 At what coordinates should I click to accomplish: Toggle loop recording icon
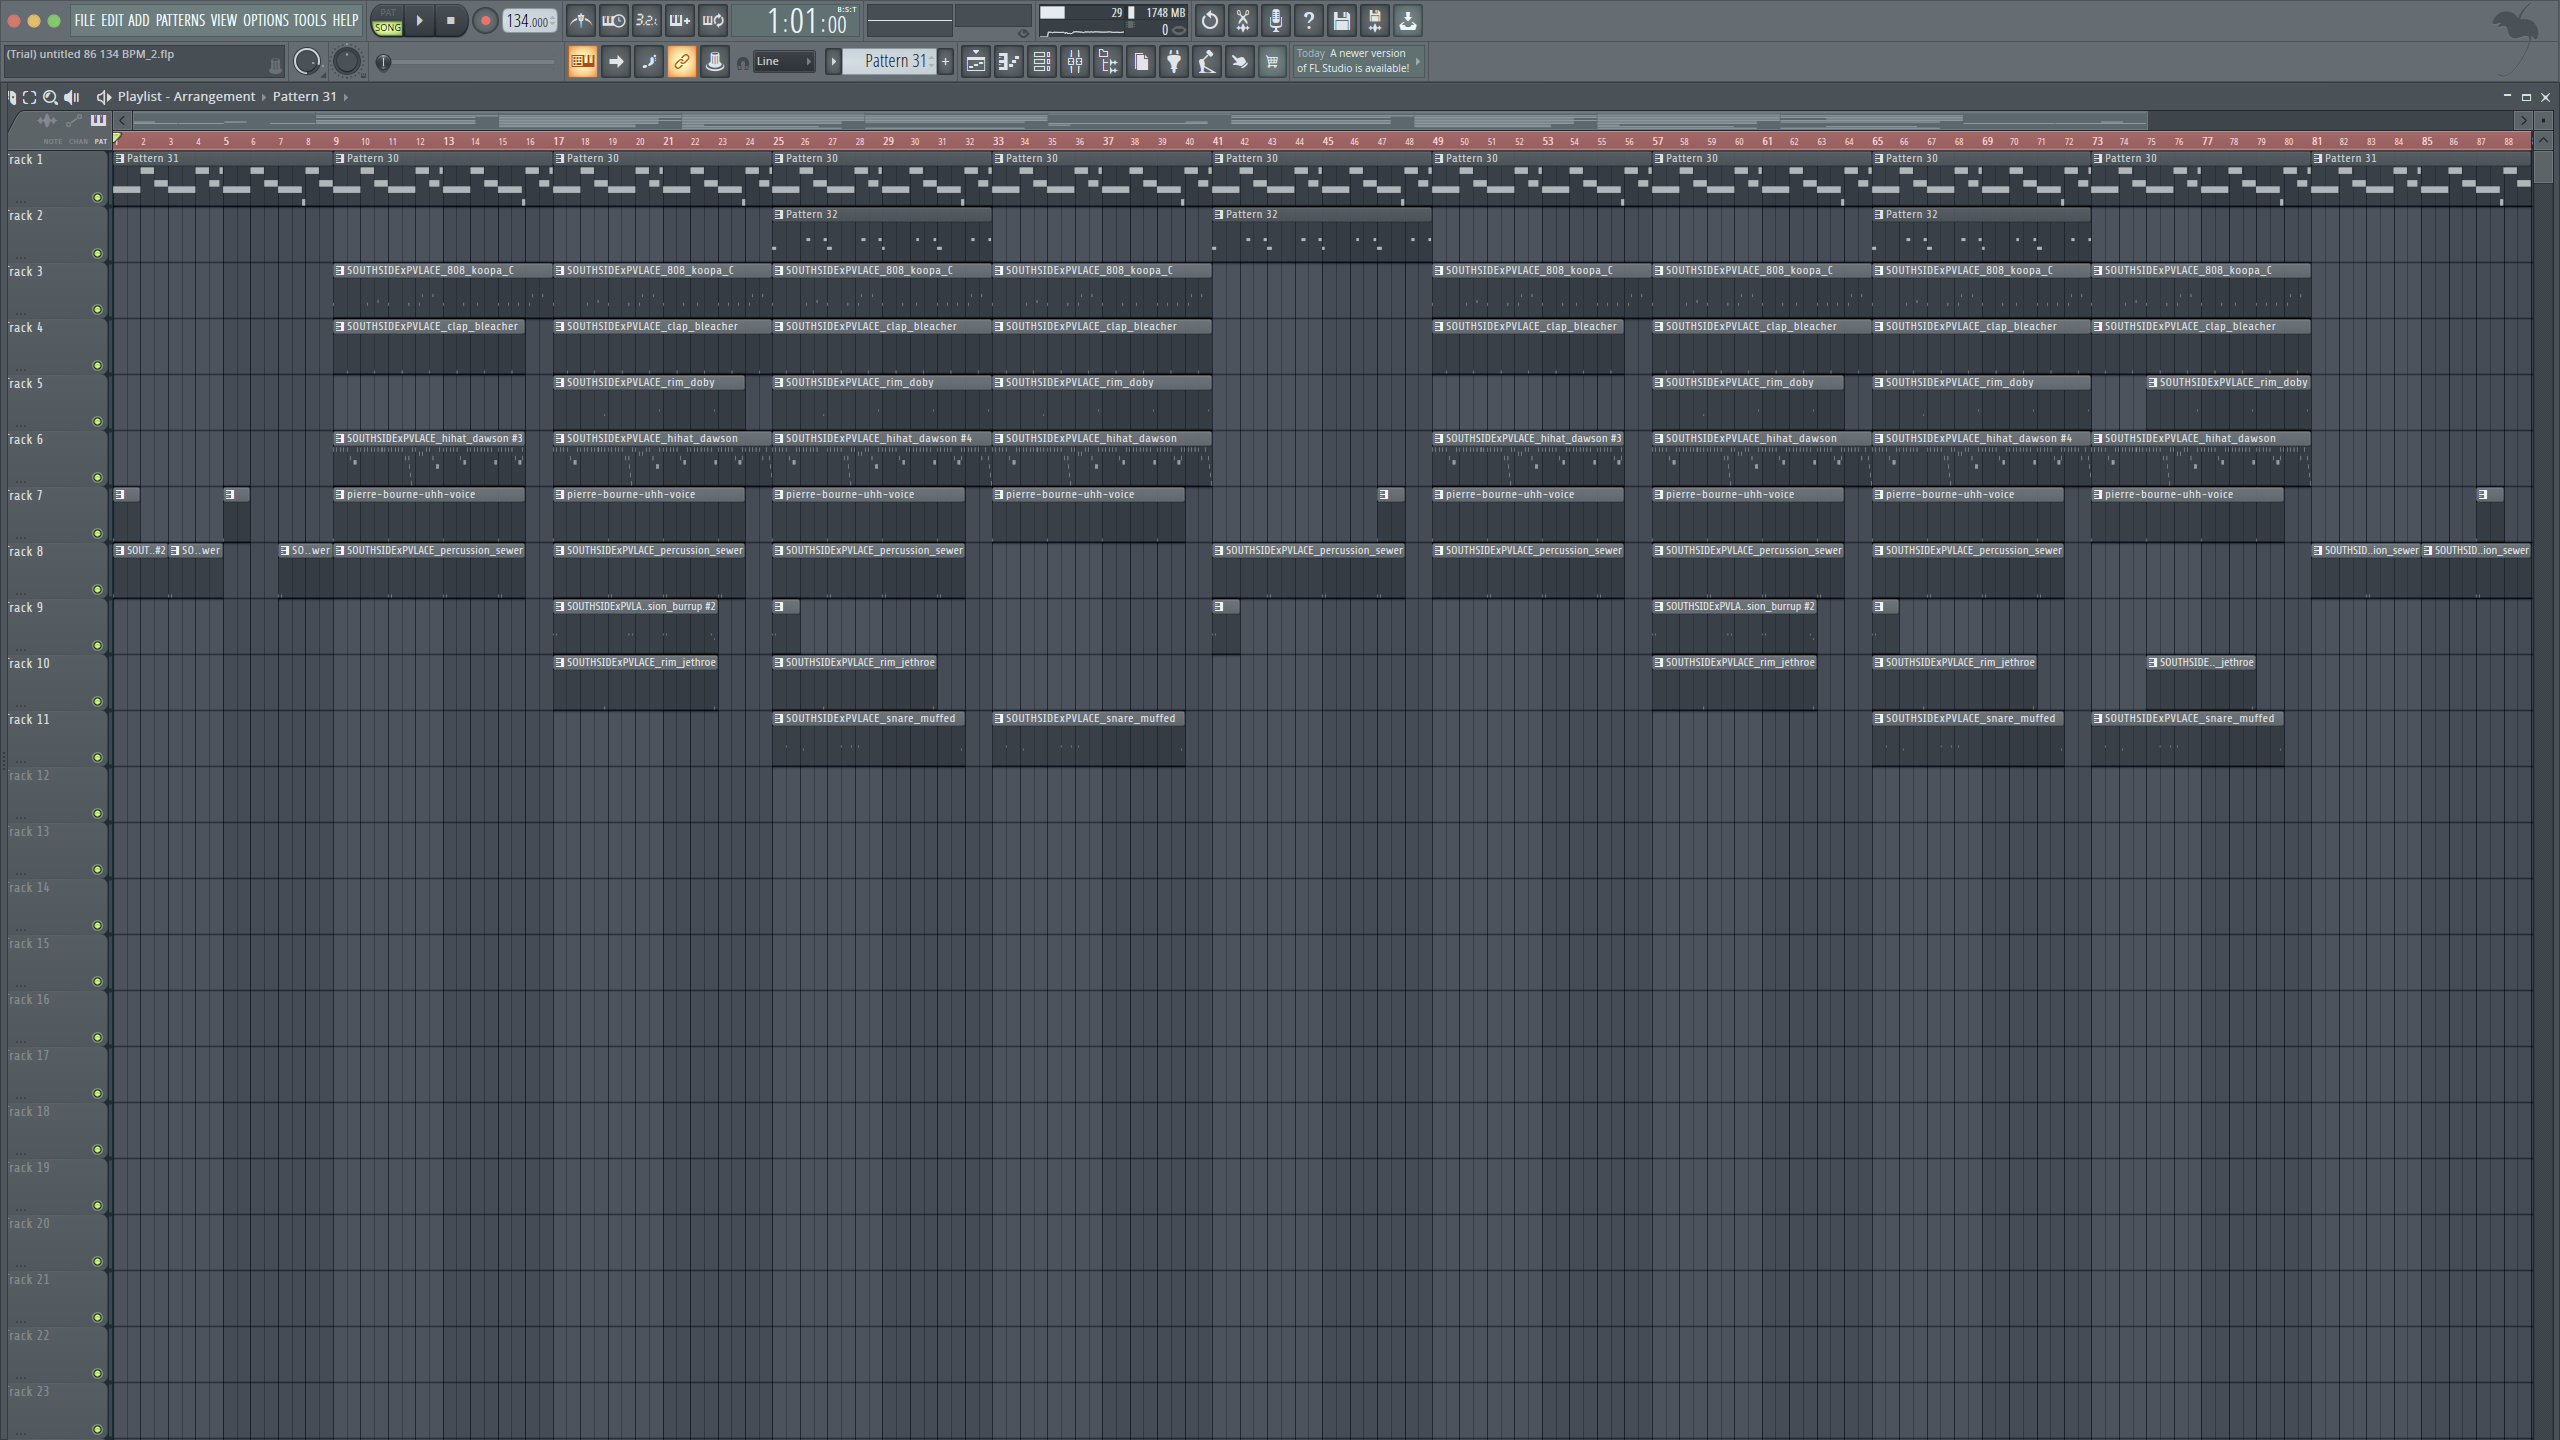point(712,21)
